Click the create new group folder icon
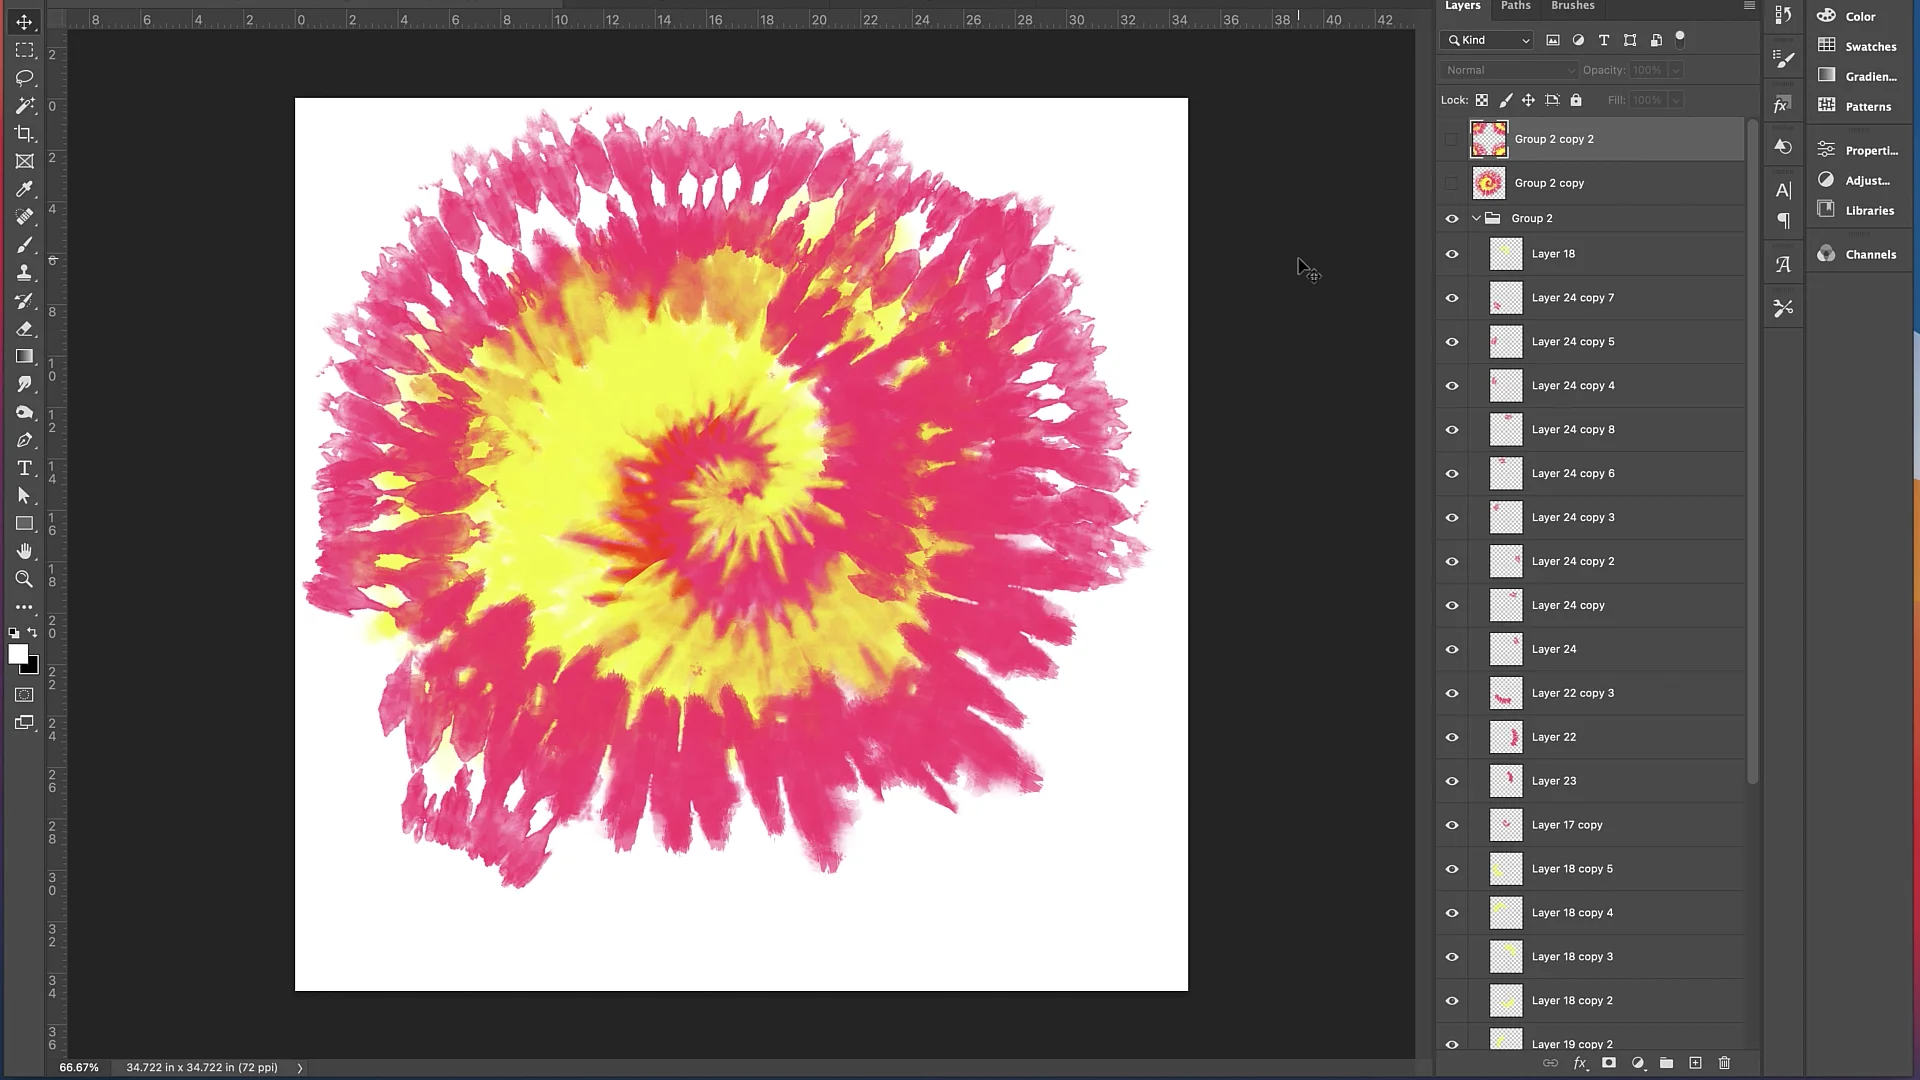The image size is (1920, 1080). (1666, 1063)
